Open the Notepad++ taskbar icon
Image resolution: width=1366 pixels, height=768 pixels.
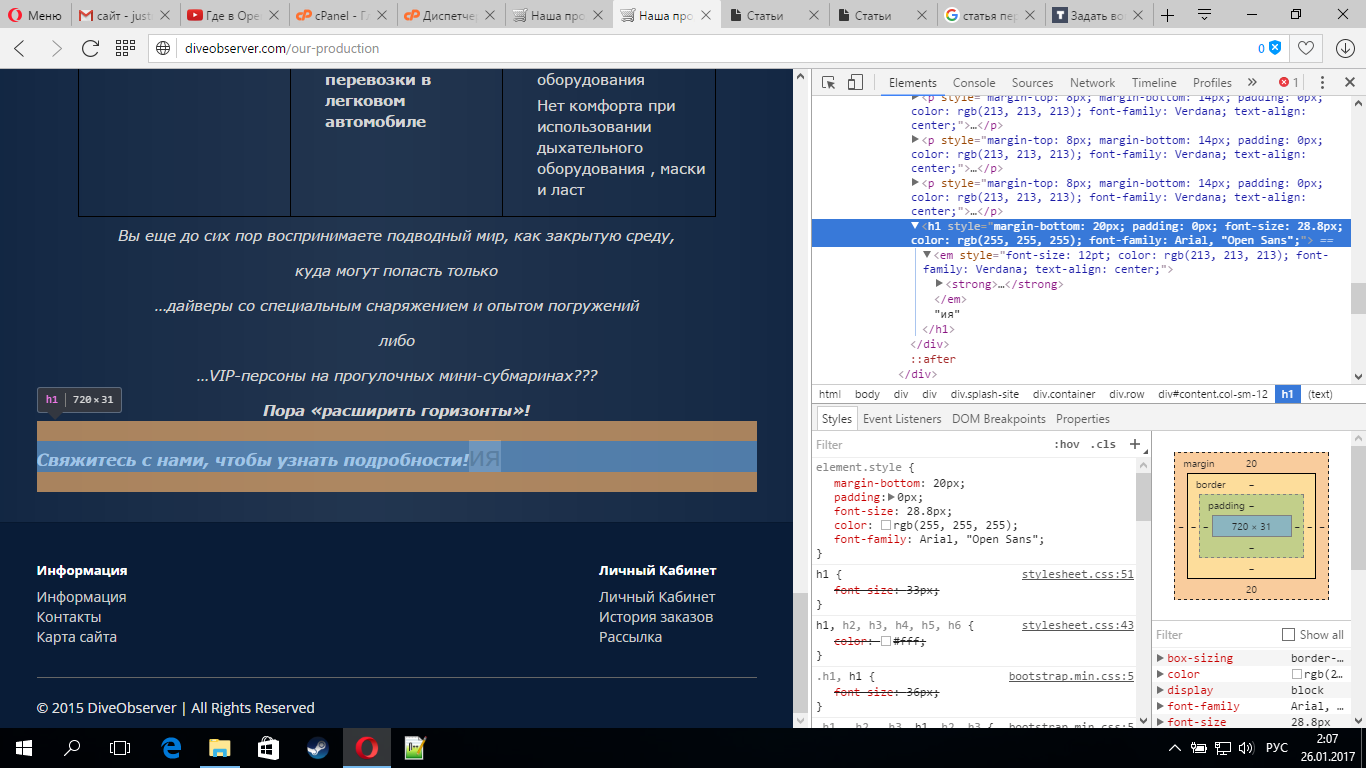pyautogui.click(x=414, y=747)
